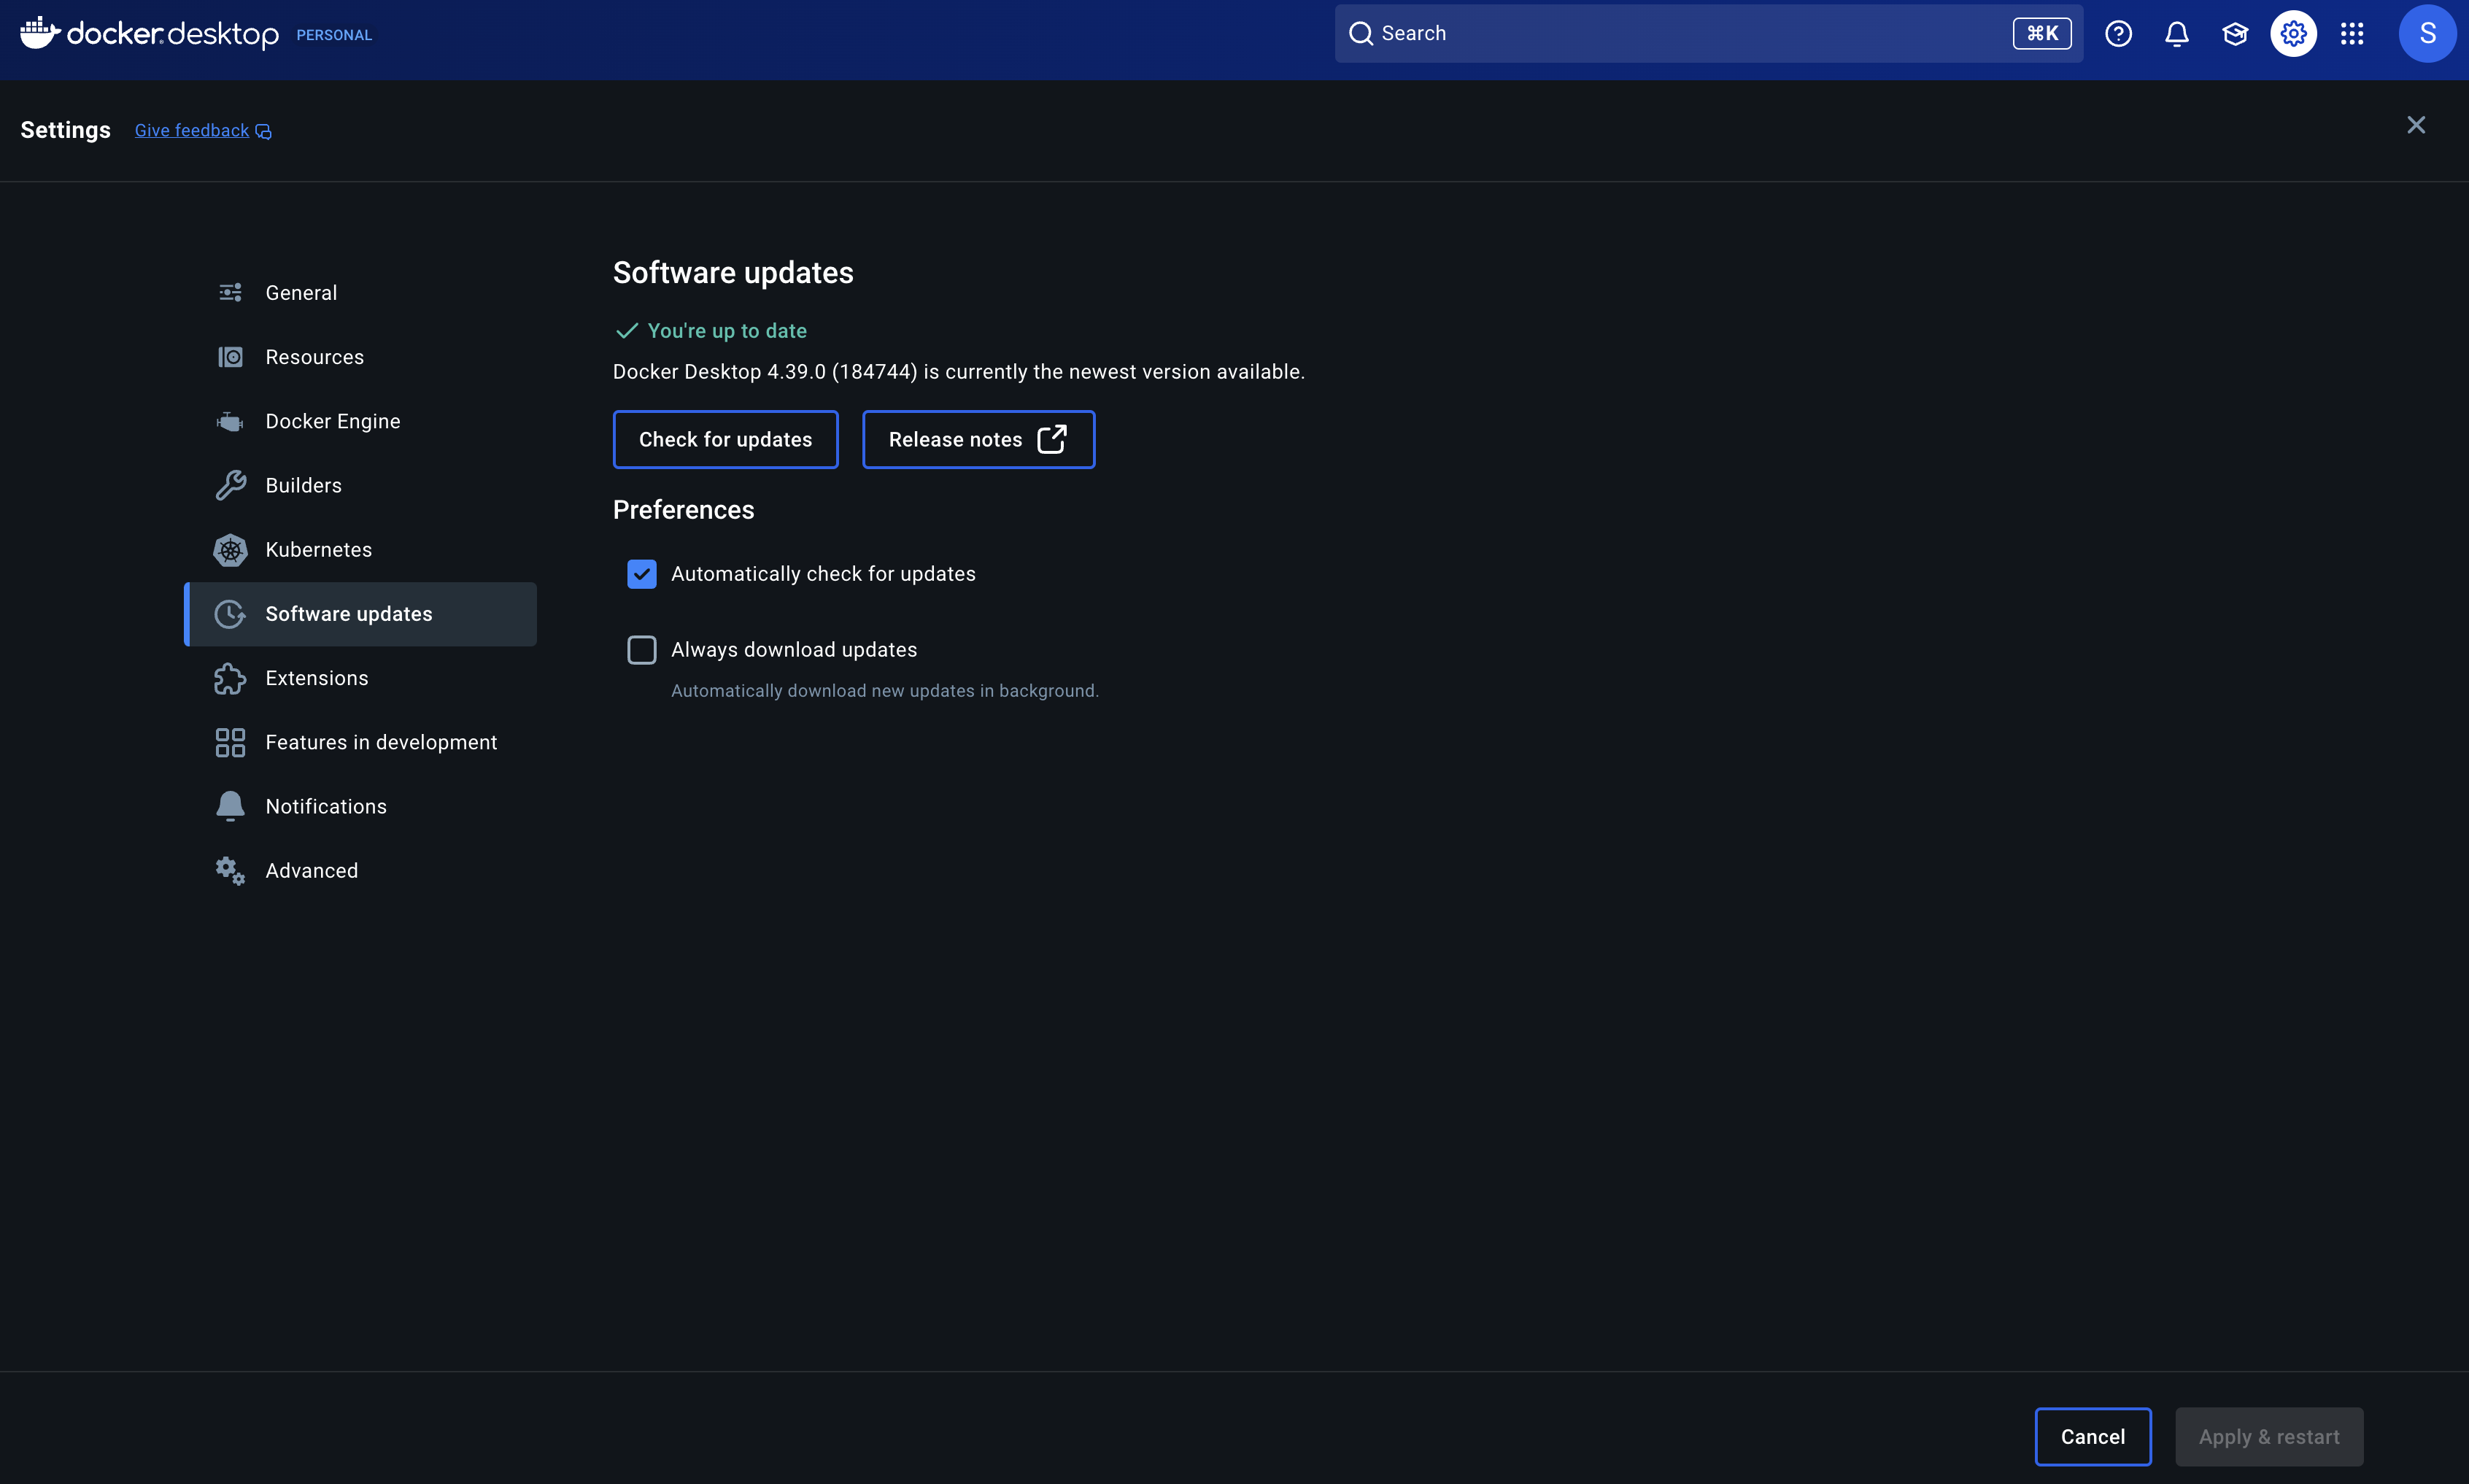The height and width of the screenshot is (1484, 2469).
Task: Click Check for updates button
Action: 725,439
